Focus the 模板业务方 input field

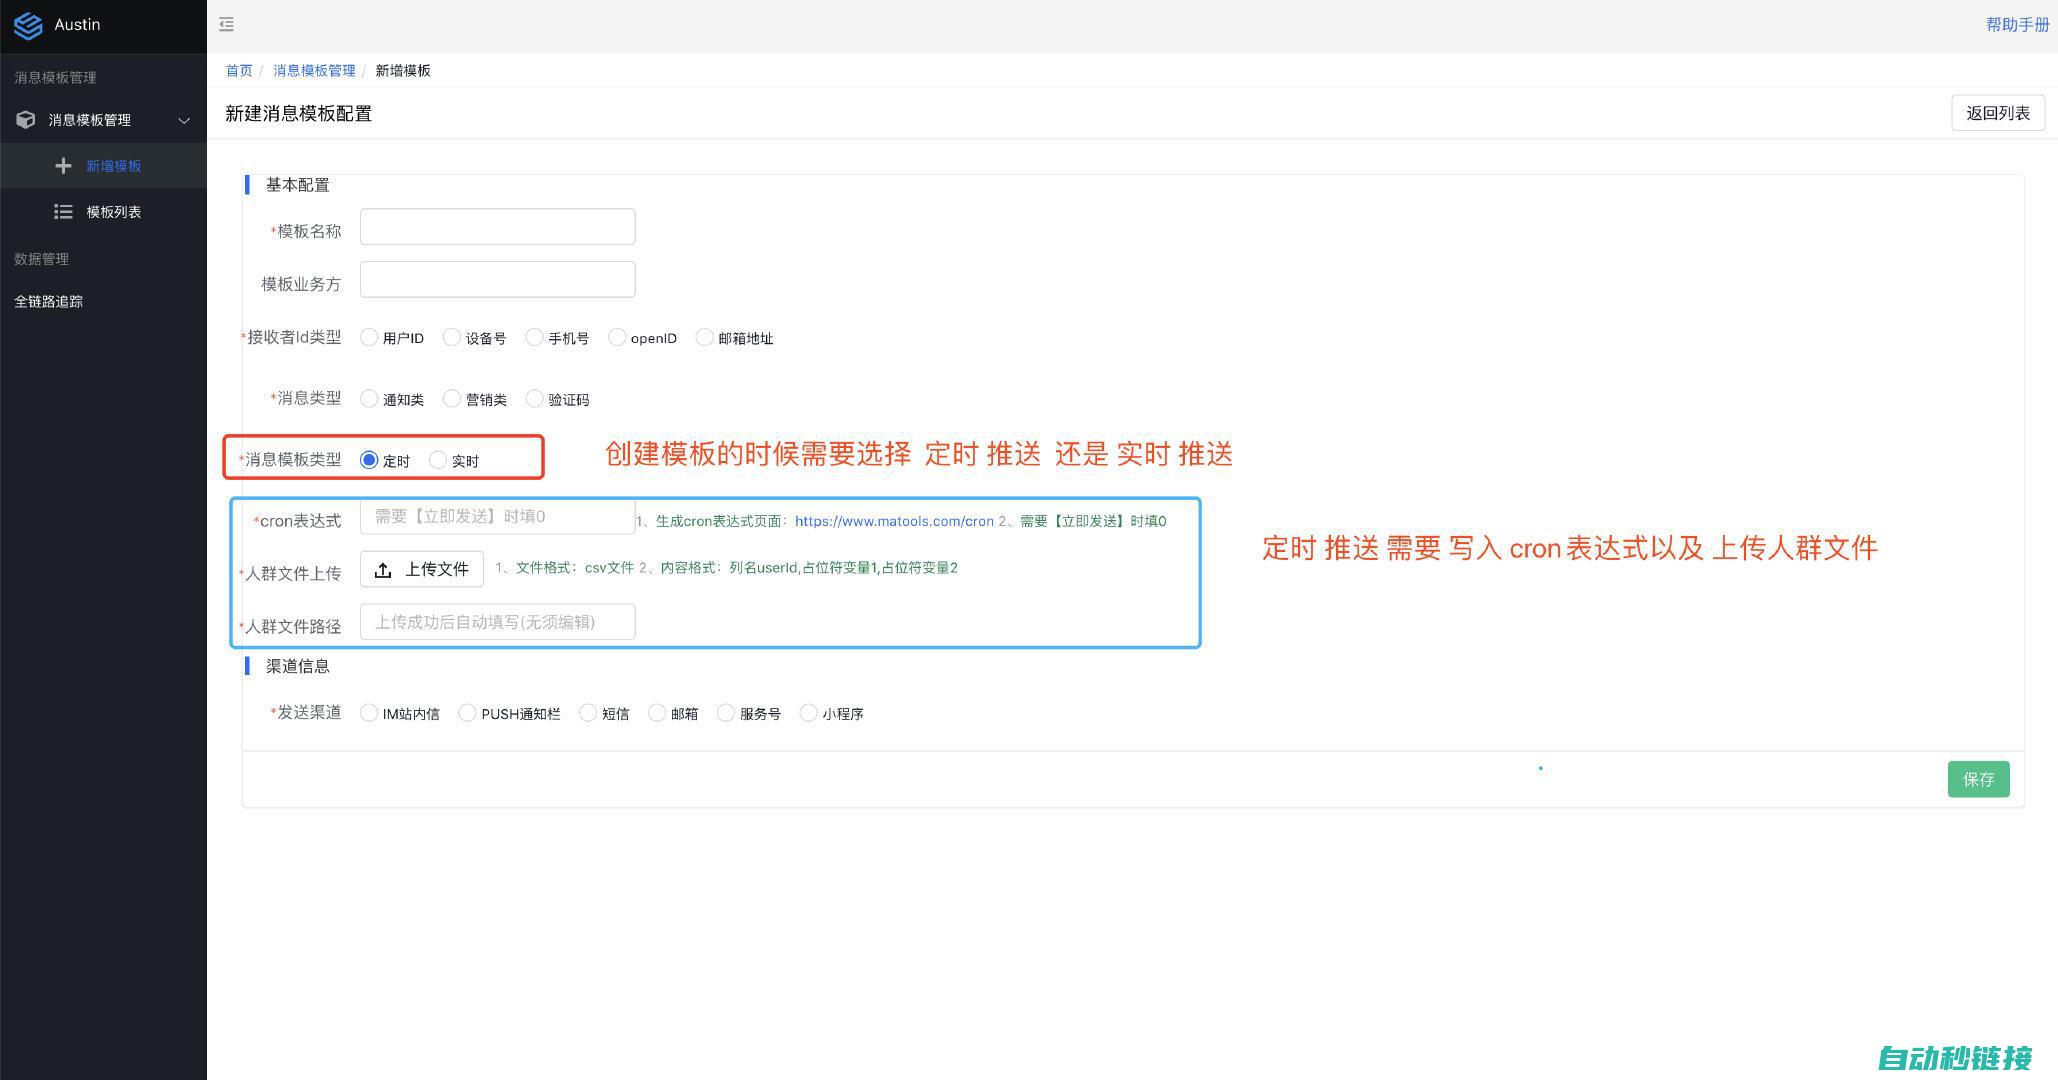(497, 279)
